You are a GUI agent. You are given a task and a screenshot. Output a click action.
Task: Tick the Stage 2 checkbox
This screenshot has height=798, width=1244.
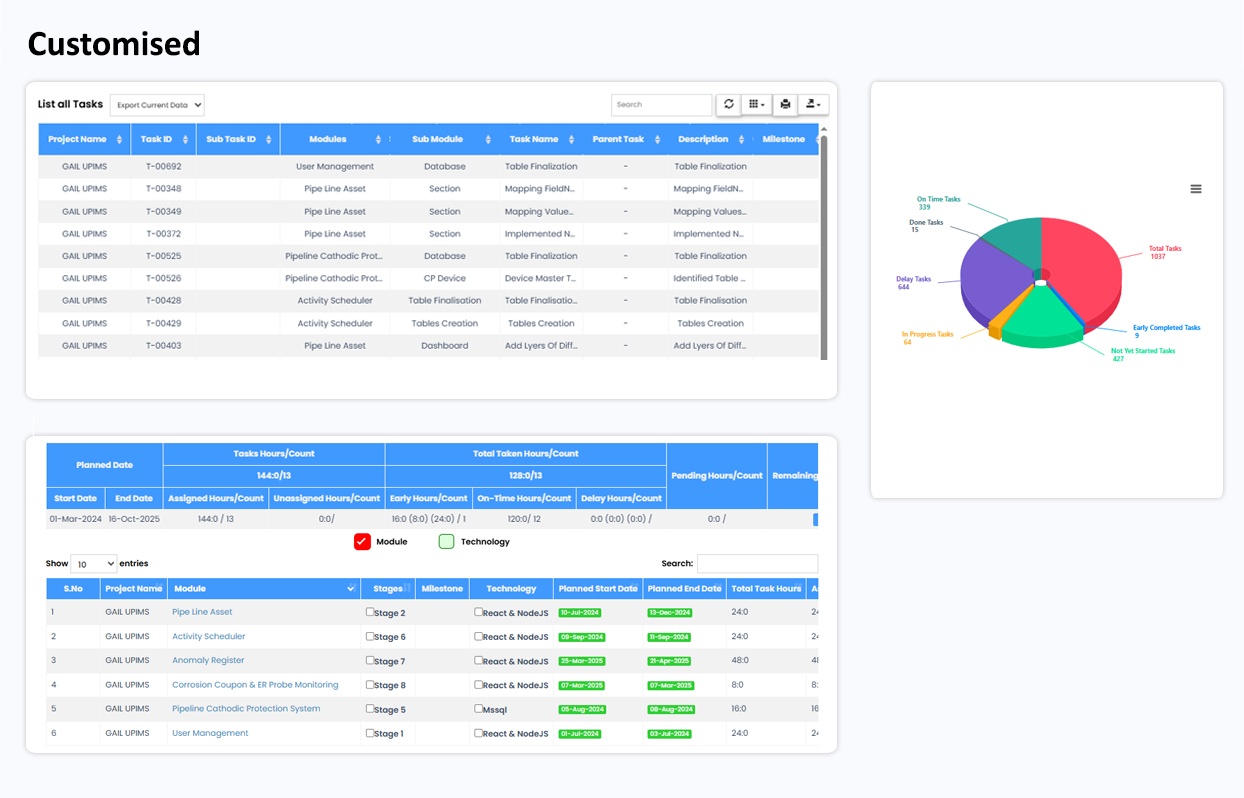coord(370,612)
